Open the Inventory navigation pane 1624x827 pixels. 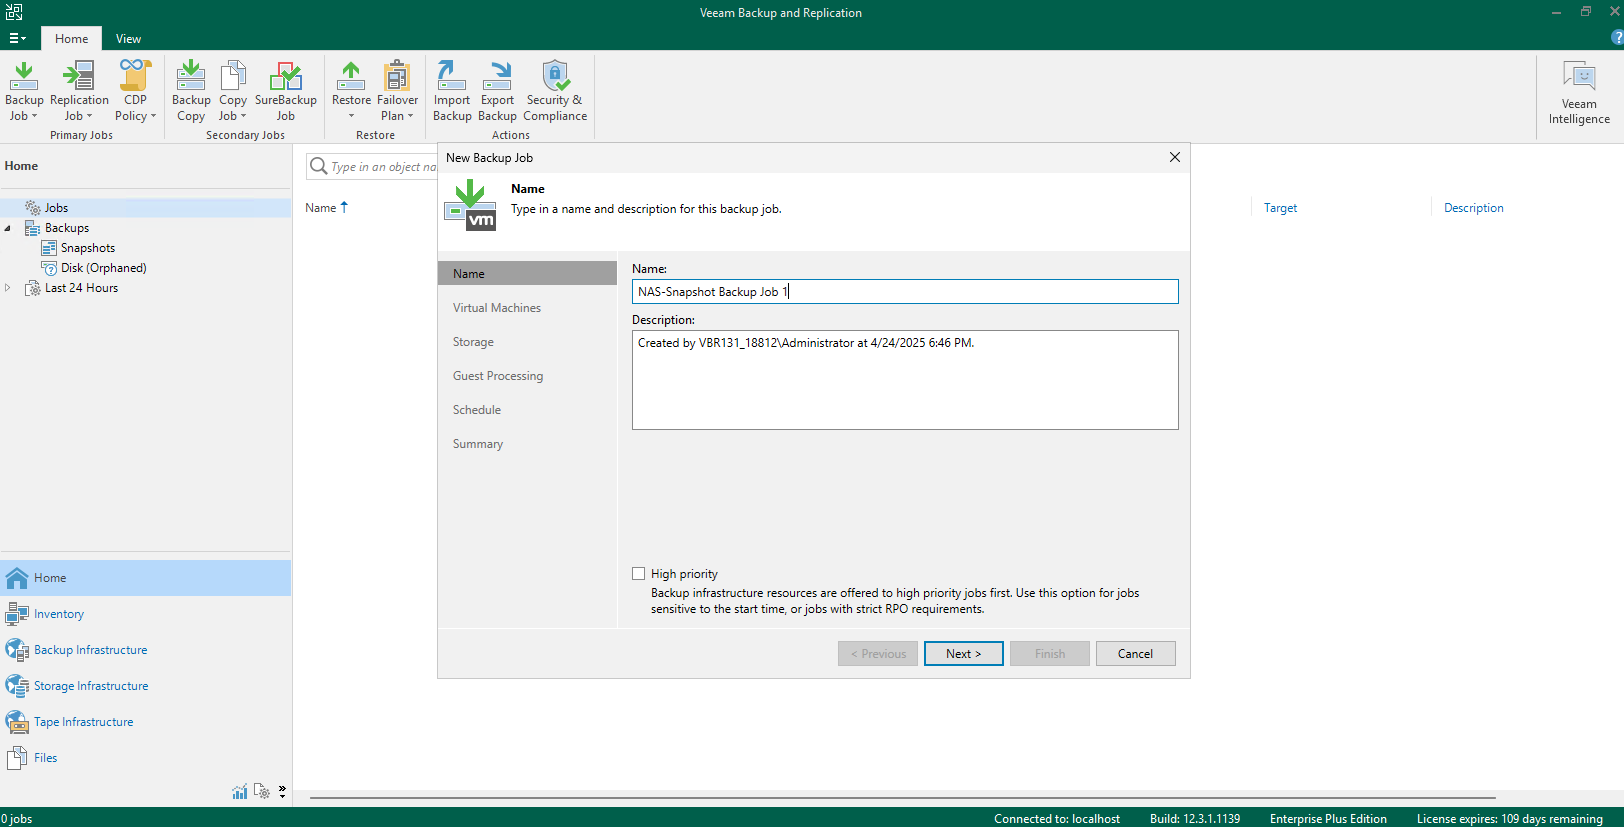click(146, 614)
